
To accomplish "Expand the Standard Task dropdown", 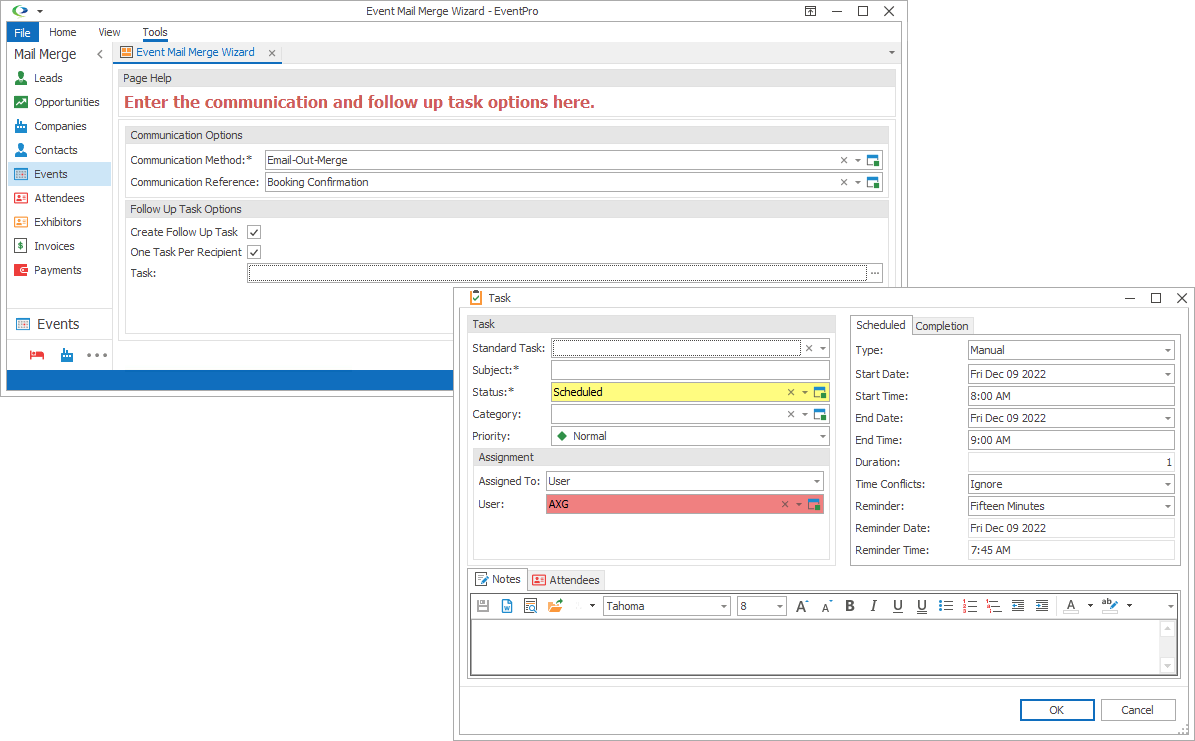I will coord(822,348).
